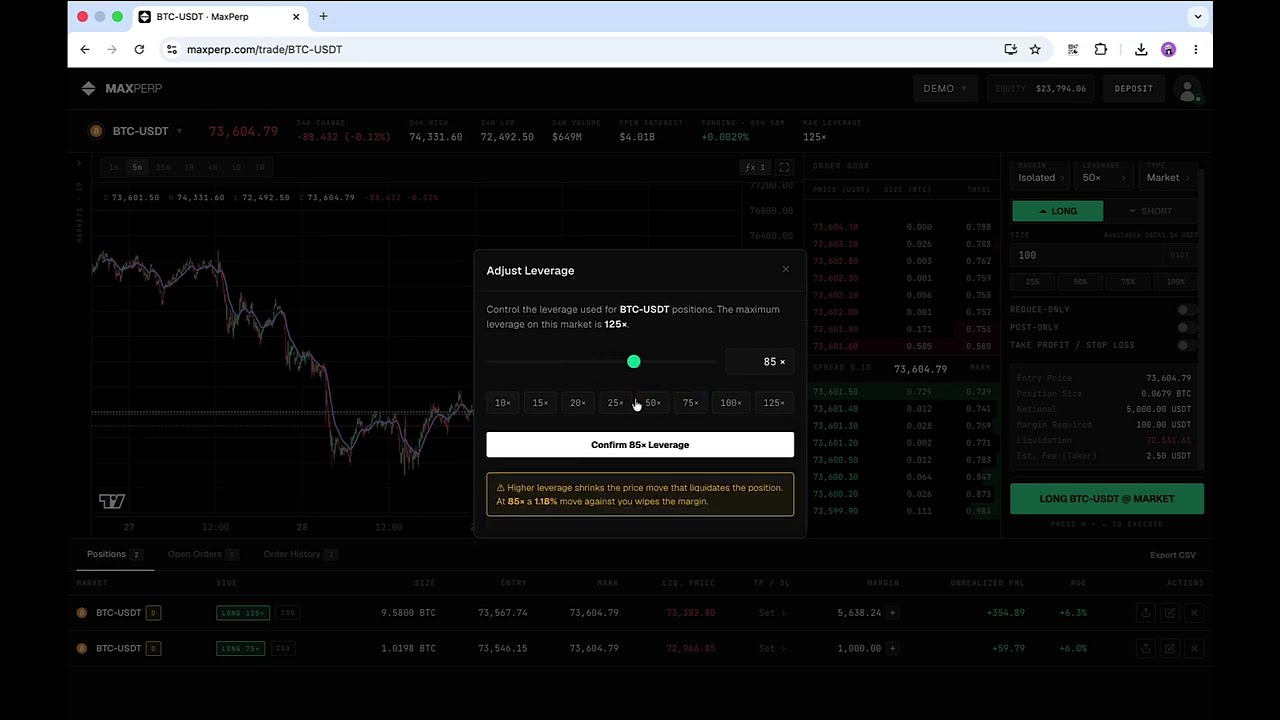Open the BTC-USDT market selector dropdown
This screenshot has height=720, width=1280.
click(137, 131)
